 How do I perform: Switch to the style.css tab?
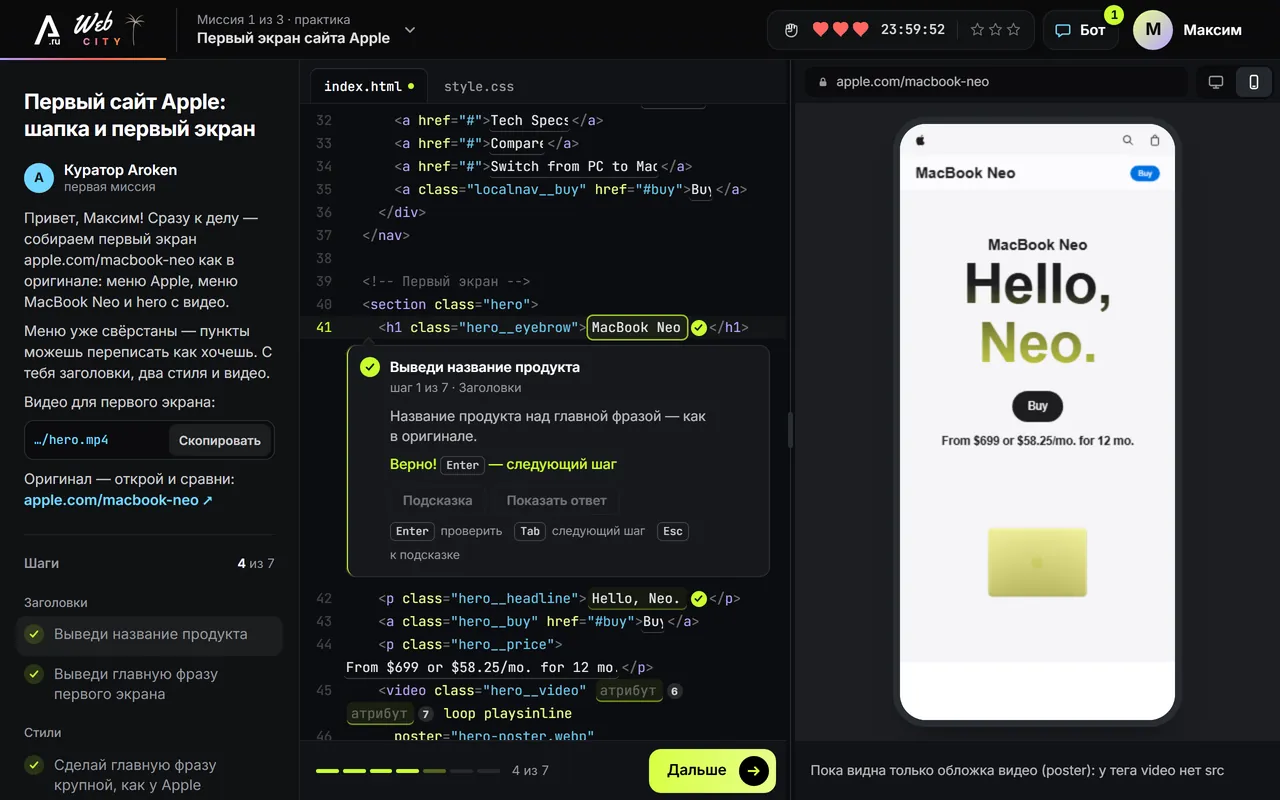point(479,86)
